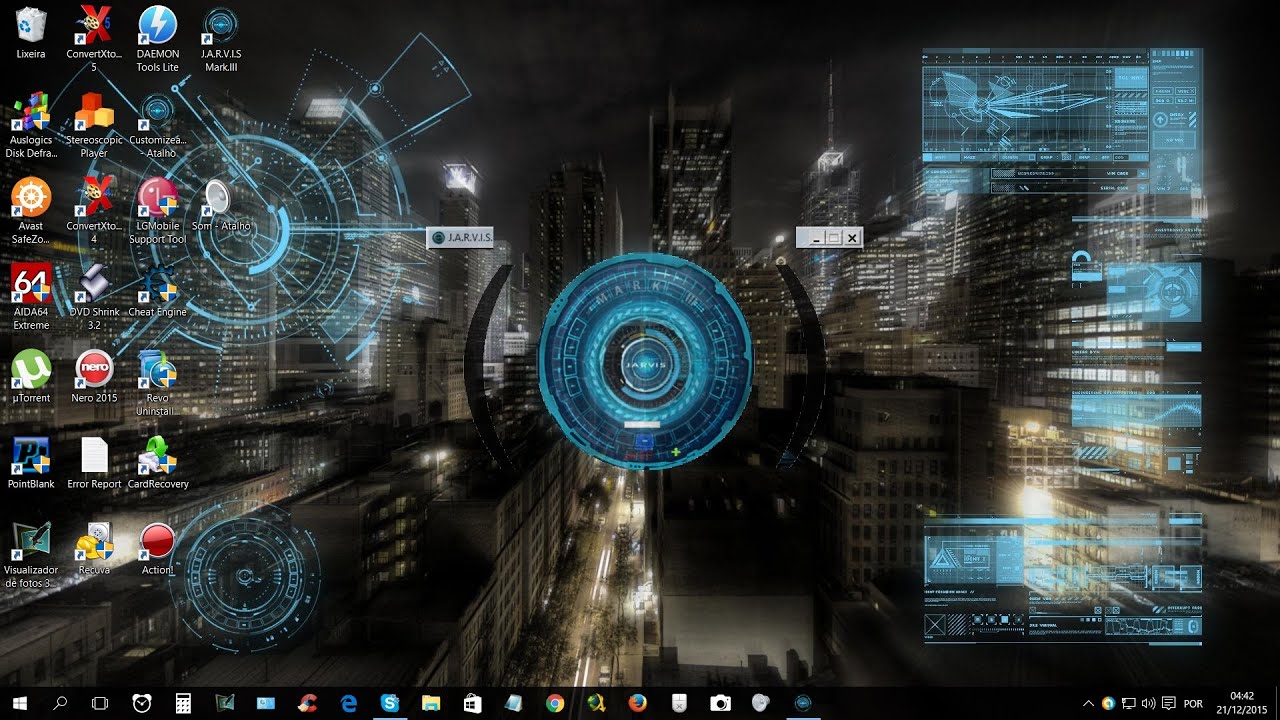Screen dimensions: 1280x720
Task: Click the green plus sign in JARVIS widget
Action: tap(676, 453)
